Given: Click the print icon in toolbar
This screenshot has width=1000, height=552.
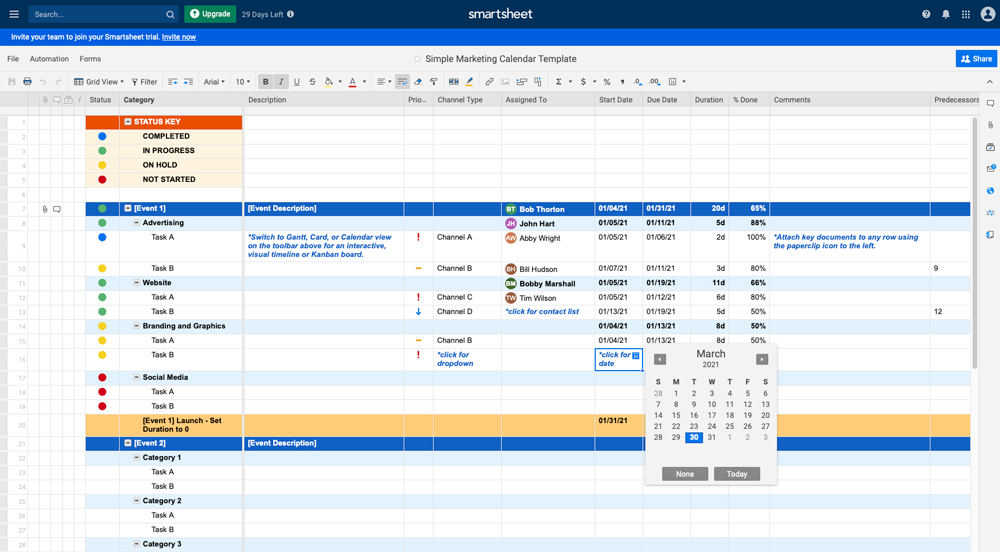Looking at the screenshot, I should point(27,82).
